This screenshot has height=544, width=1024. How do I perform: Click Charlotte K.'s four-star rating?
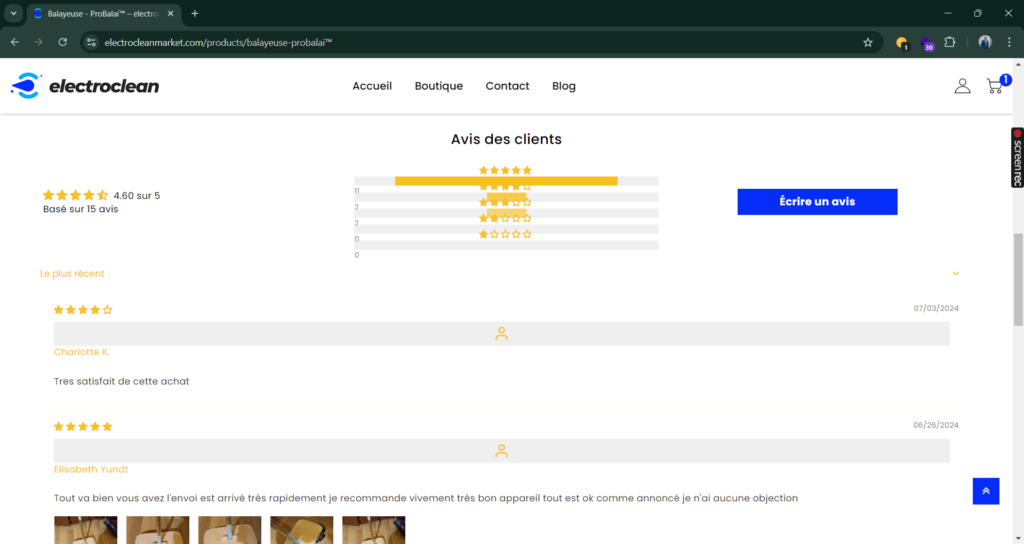pyautogui.click(x=83, y=310)
